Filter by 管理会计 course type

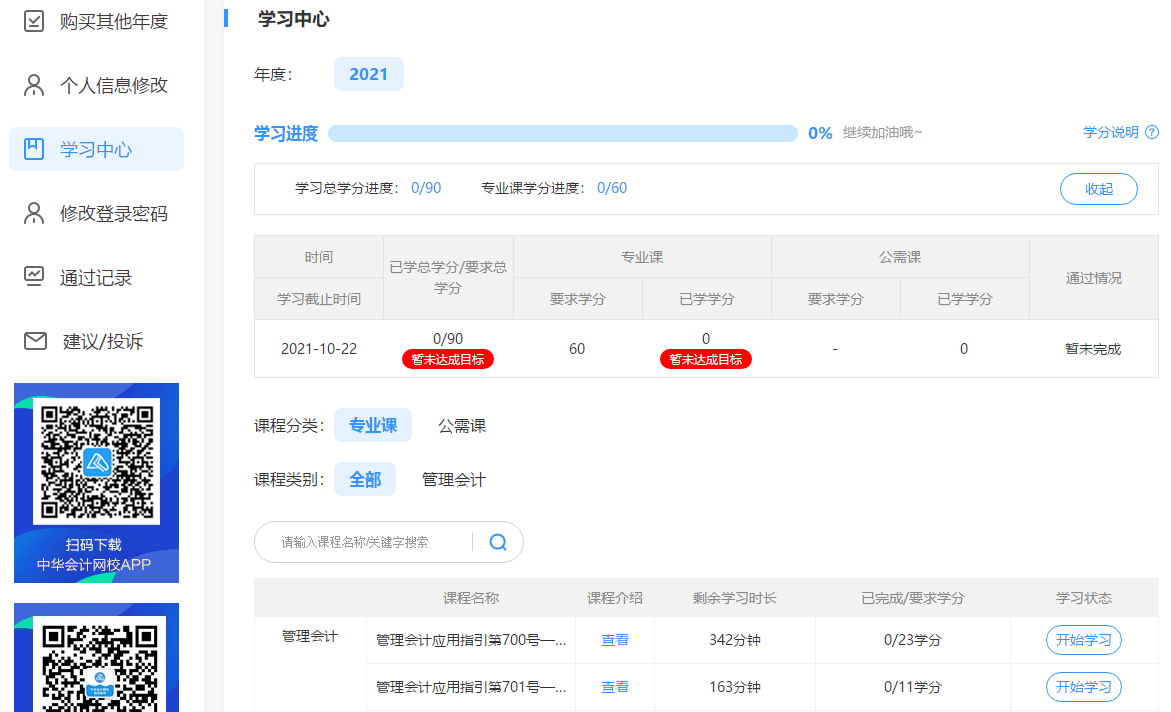[x=453, y=479]
